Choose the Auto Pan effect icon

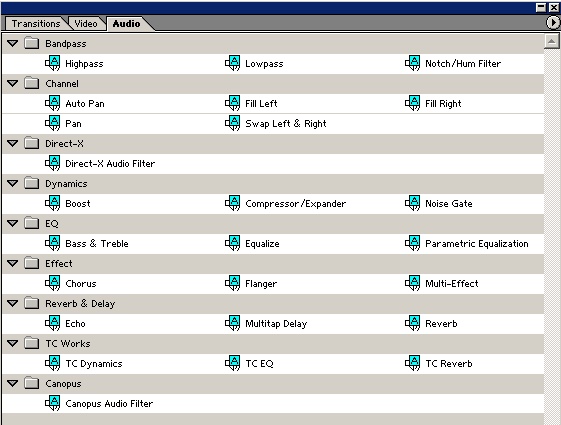coord(53,103)
